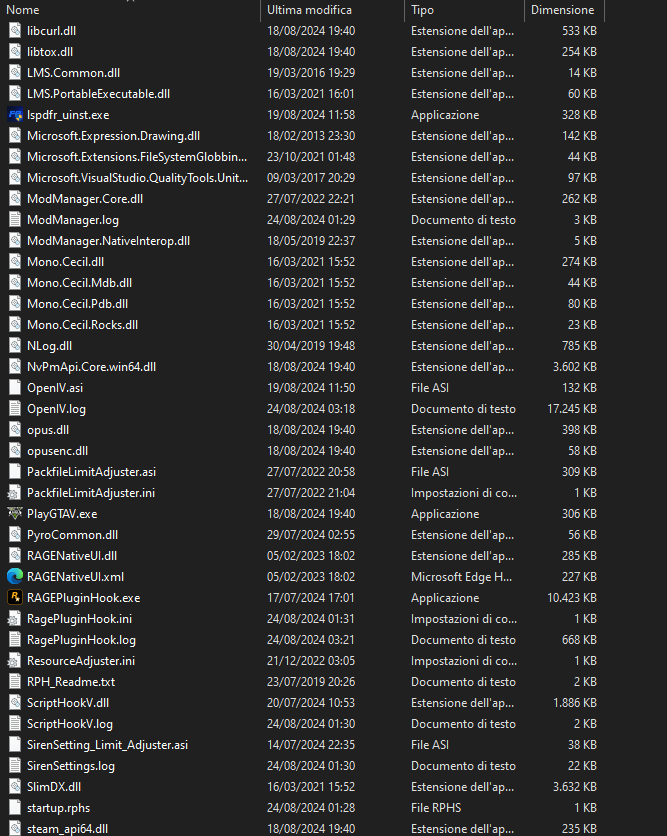Select the Microsoft.Expression.Drawing.dll file name
The image size is (667, 836).
coord(114,136)
